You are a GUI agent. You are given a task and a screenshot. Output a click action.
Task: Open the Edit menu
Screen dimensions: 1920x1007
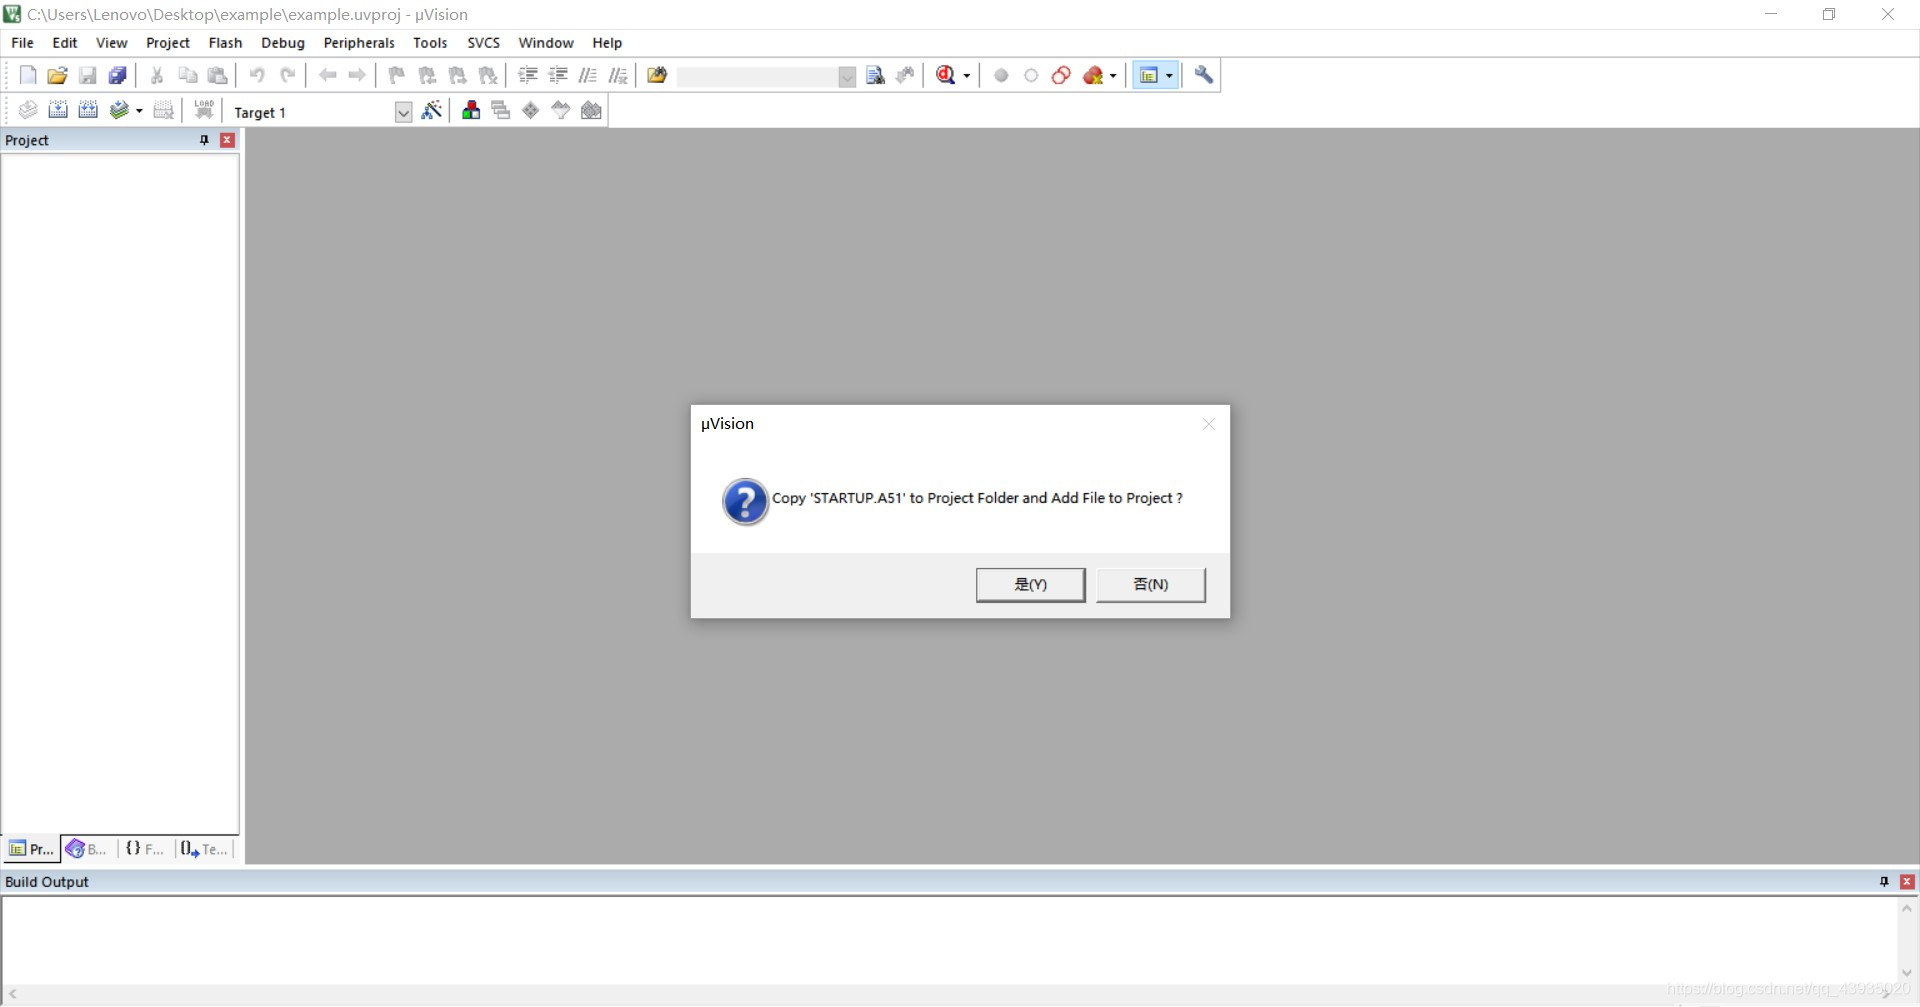pos(65,43)
